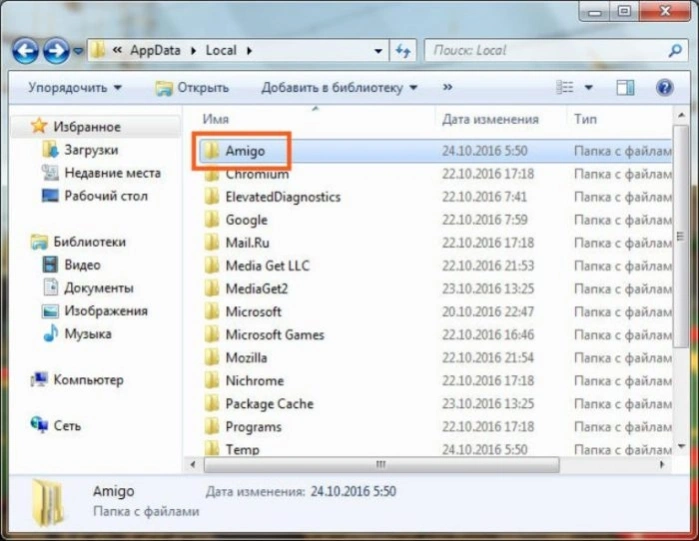Open the address bar history dropdown
The image size is (699, 541).
point(378,51)
